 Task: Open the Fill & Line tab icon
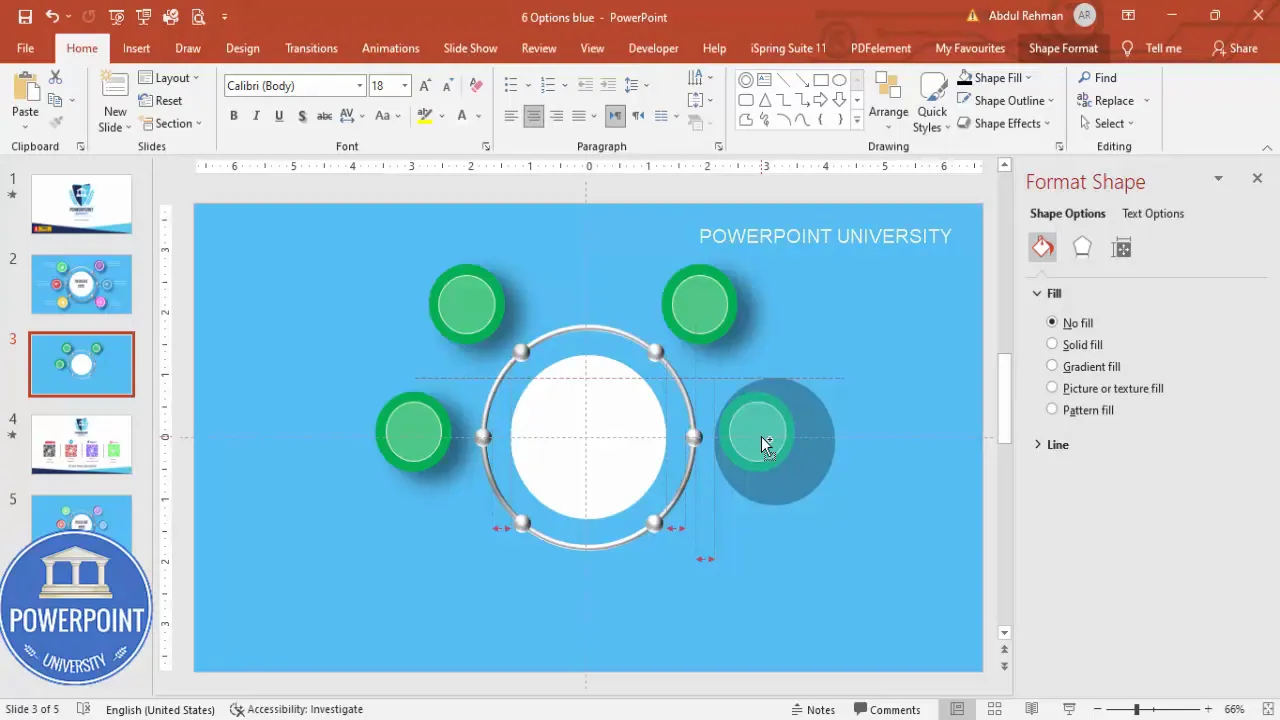tap(1042, 247)
